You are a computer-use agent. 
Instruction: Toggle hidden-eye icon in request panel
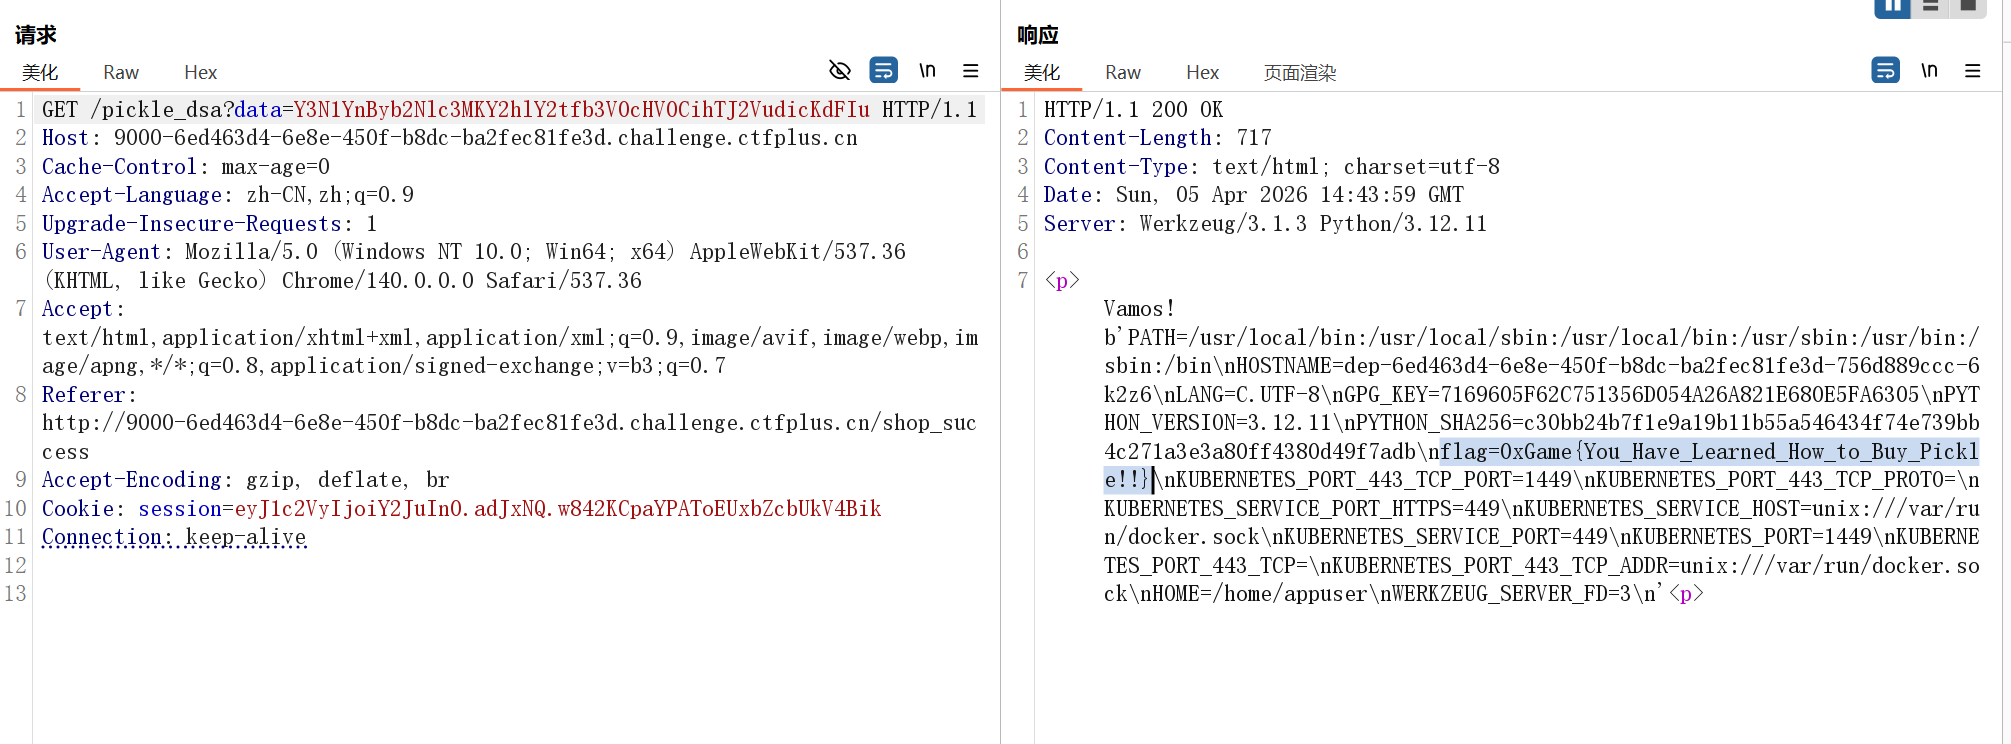(840, 70)
